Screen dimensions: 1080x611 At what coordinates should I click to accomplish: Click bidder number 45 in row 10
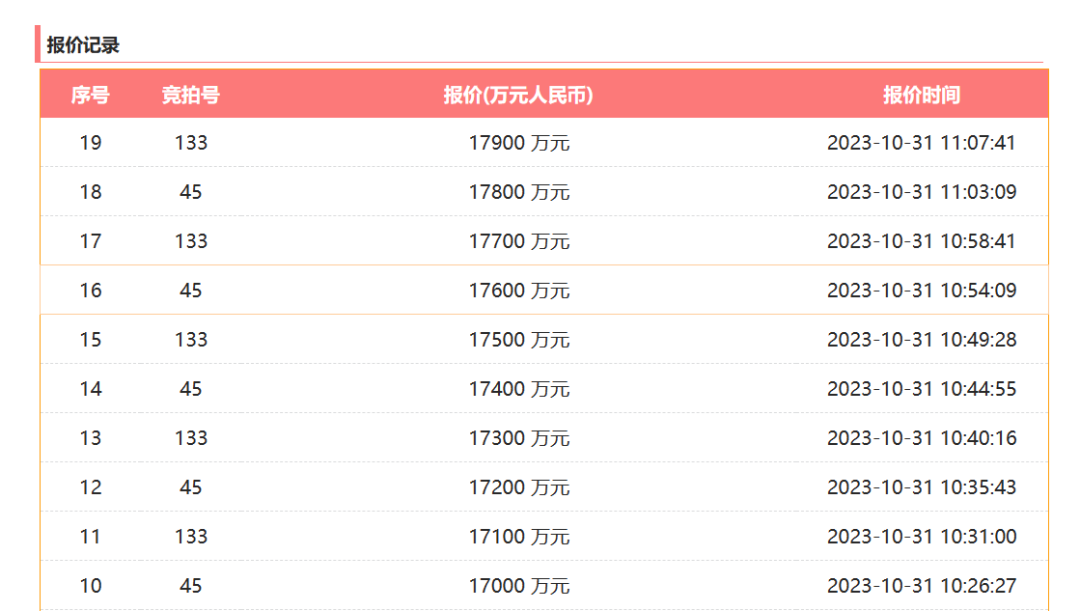(x=191, y=585)
